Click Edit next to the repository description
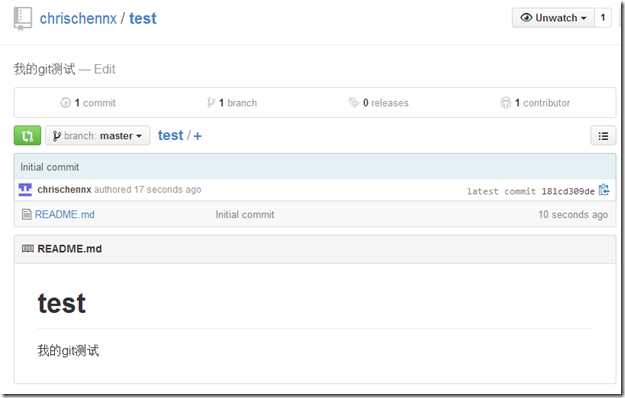625x398 pixels. click(104, 69)
